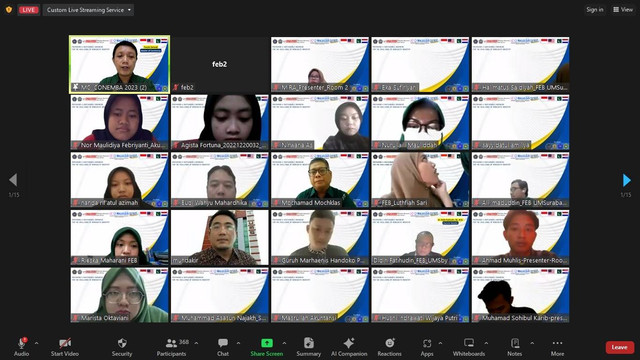
Task: Click the red LIVE indicator
Action: point(28,10)
